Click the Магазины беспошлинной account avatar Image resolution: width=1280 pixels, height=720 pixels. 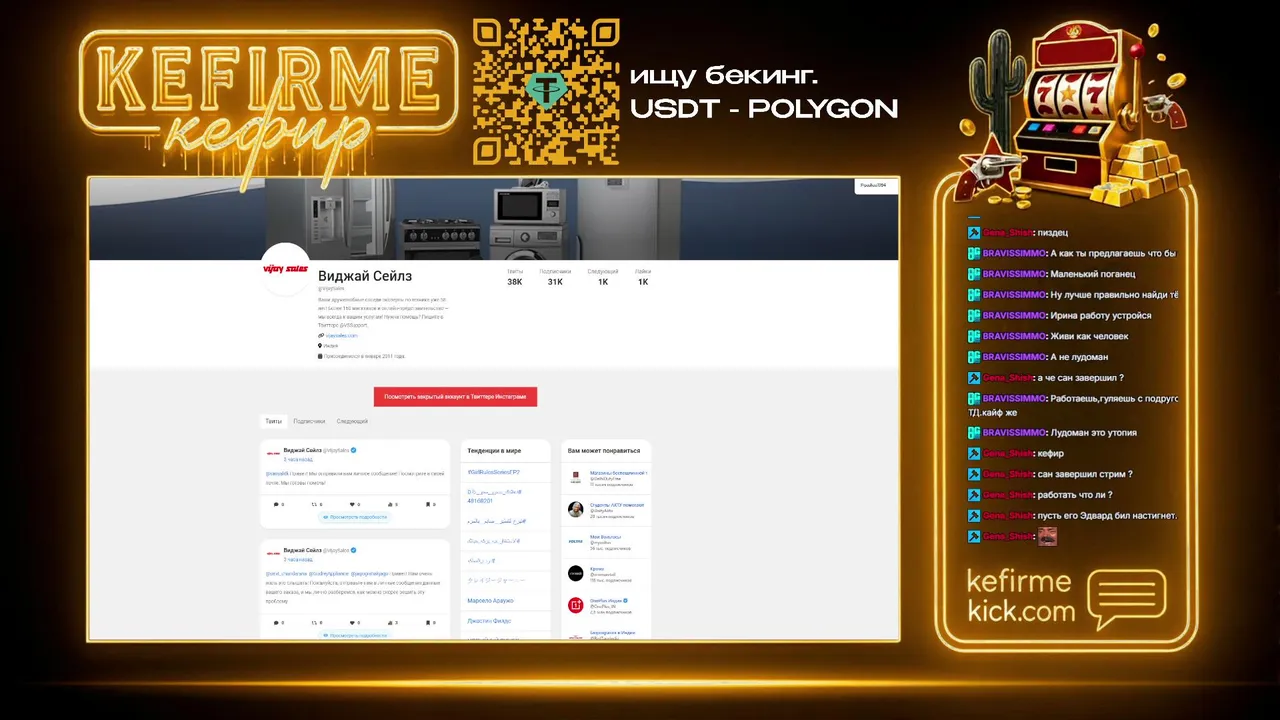point(576,478)
